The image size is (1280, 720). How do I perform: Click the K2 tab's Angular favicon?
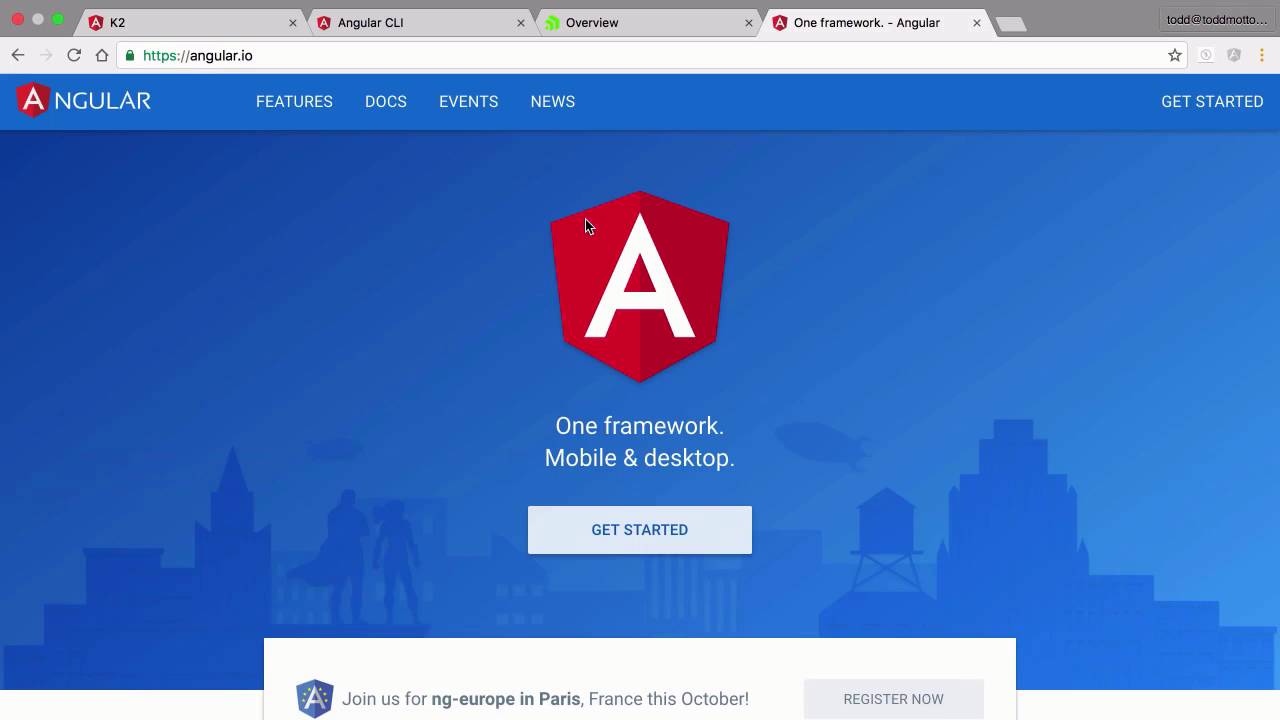96,22
